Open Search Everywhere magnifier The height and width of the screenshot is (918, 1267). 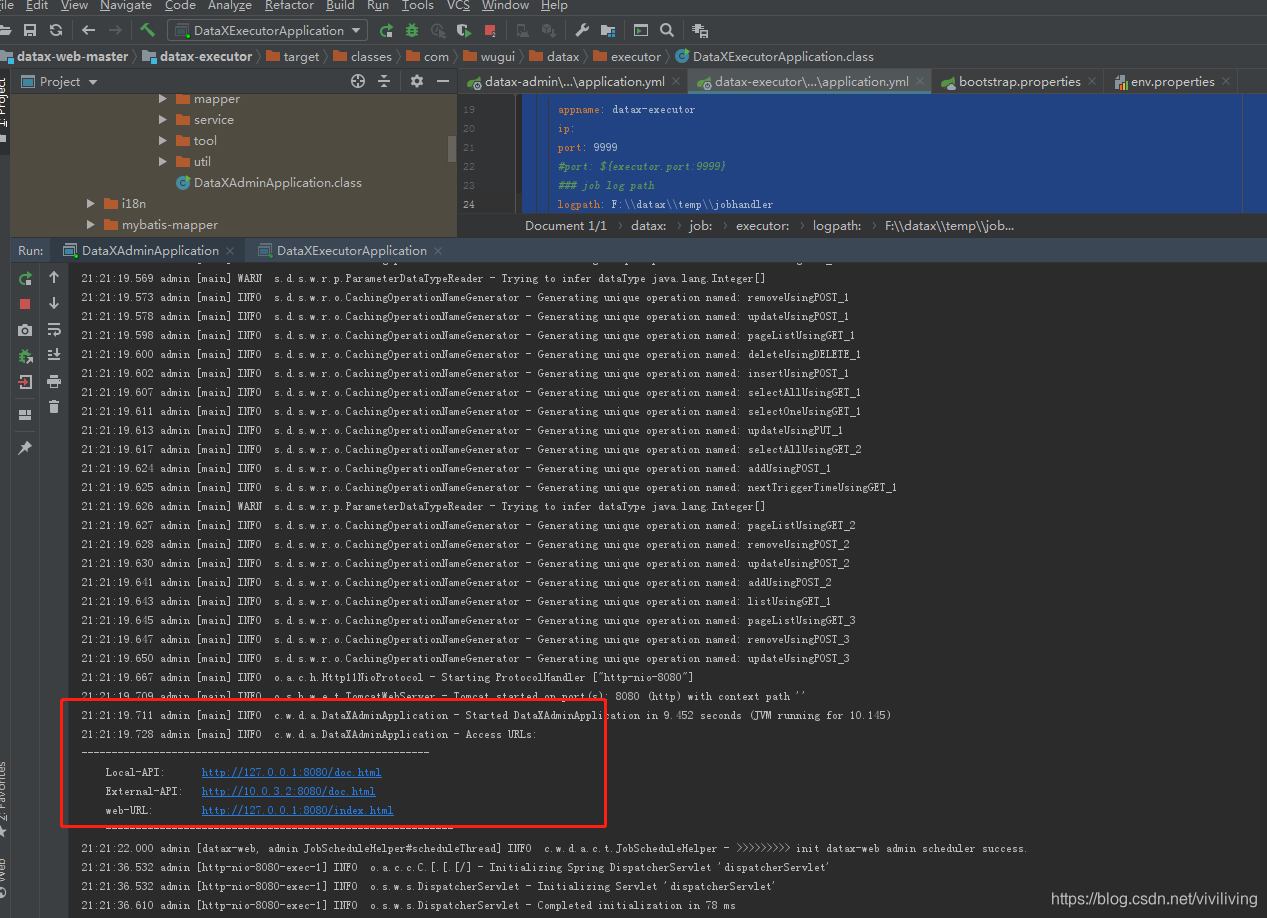pyautogui.click(x=666, y=30)
